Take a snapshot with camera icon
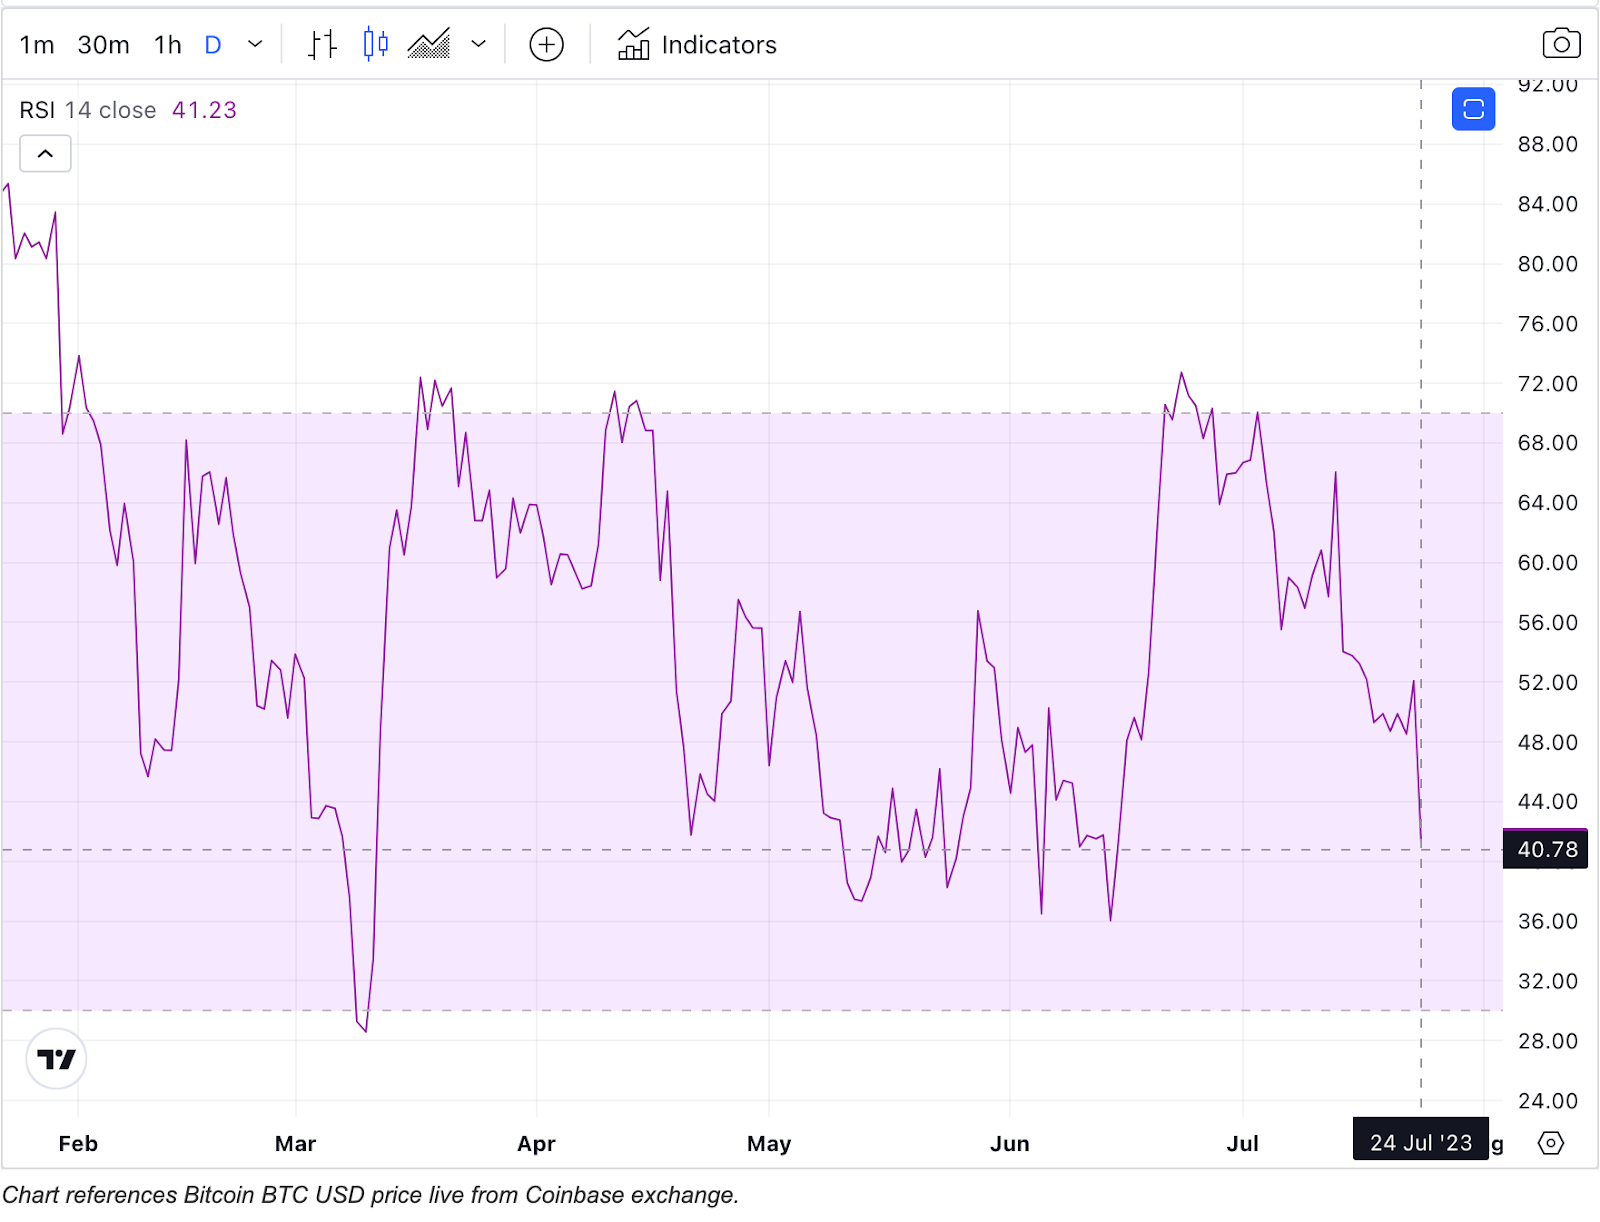The width and height of the screenshot is (1600, 1222). (1561, 44)
